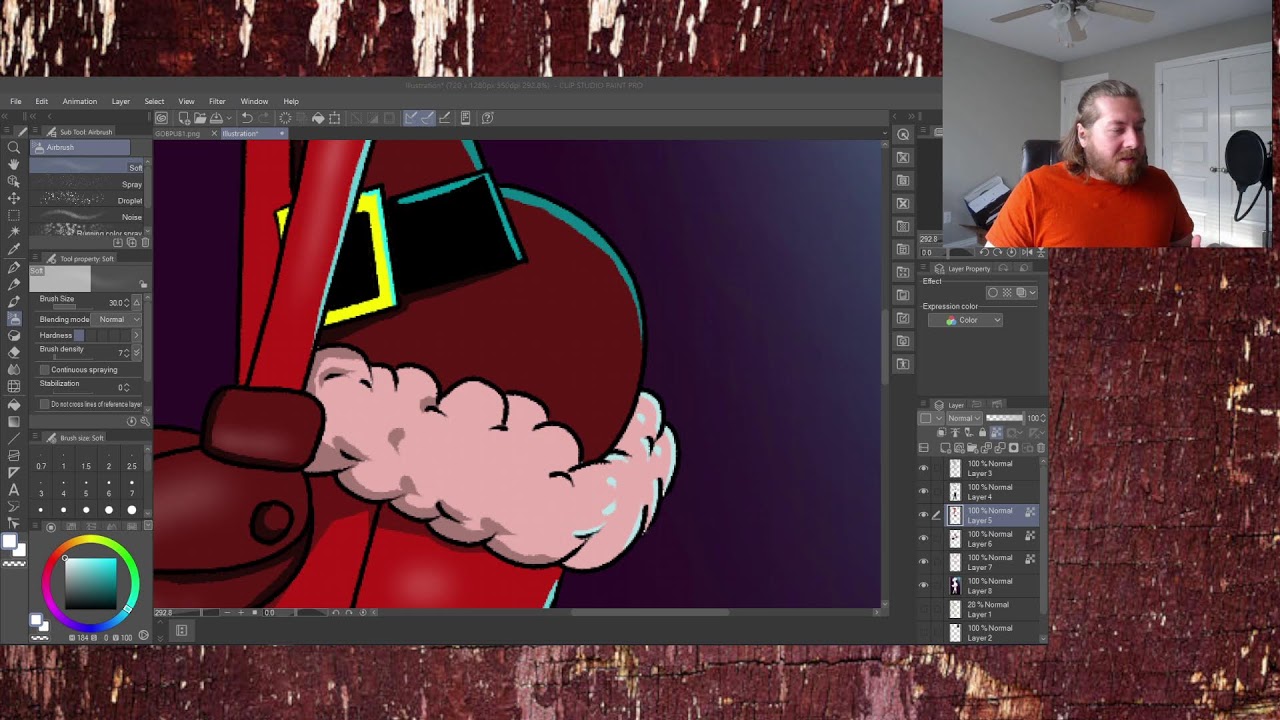The image size is (1280, 720).
Task: Hide Layer 8 using its eye icon
Action: (923, 585)
